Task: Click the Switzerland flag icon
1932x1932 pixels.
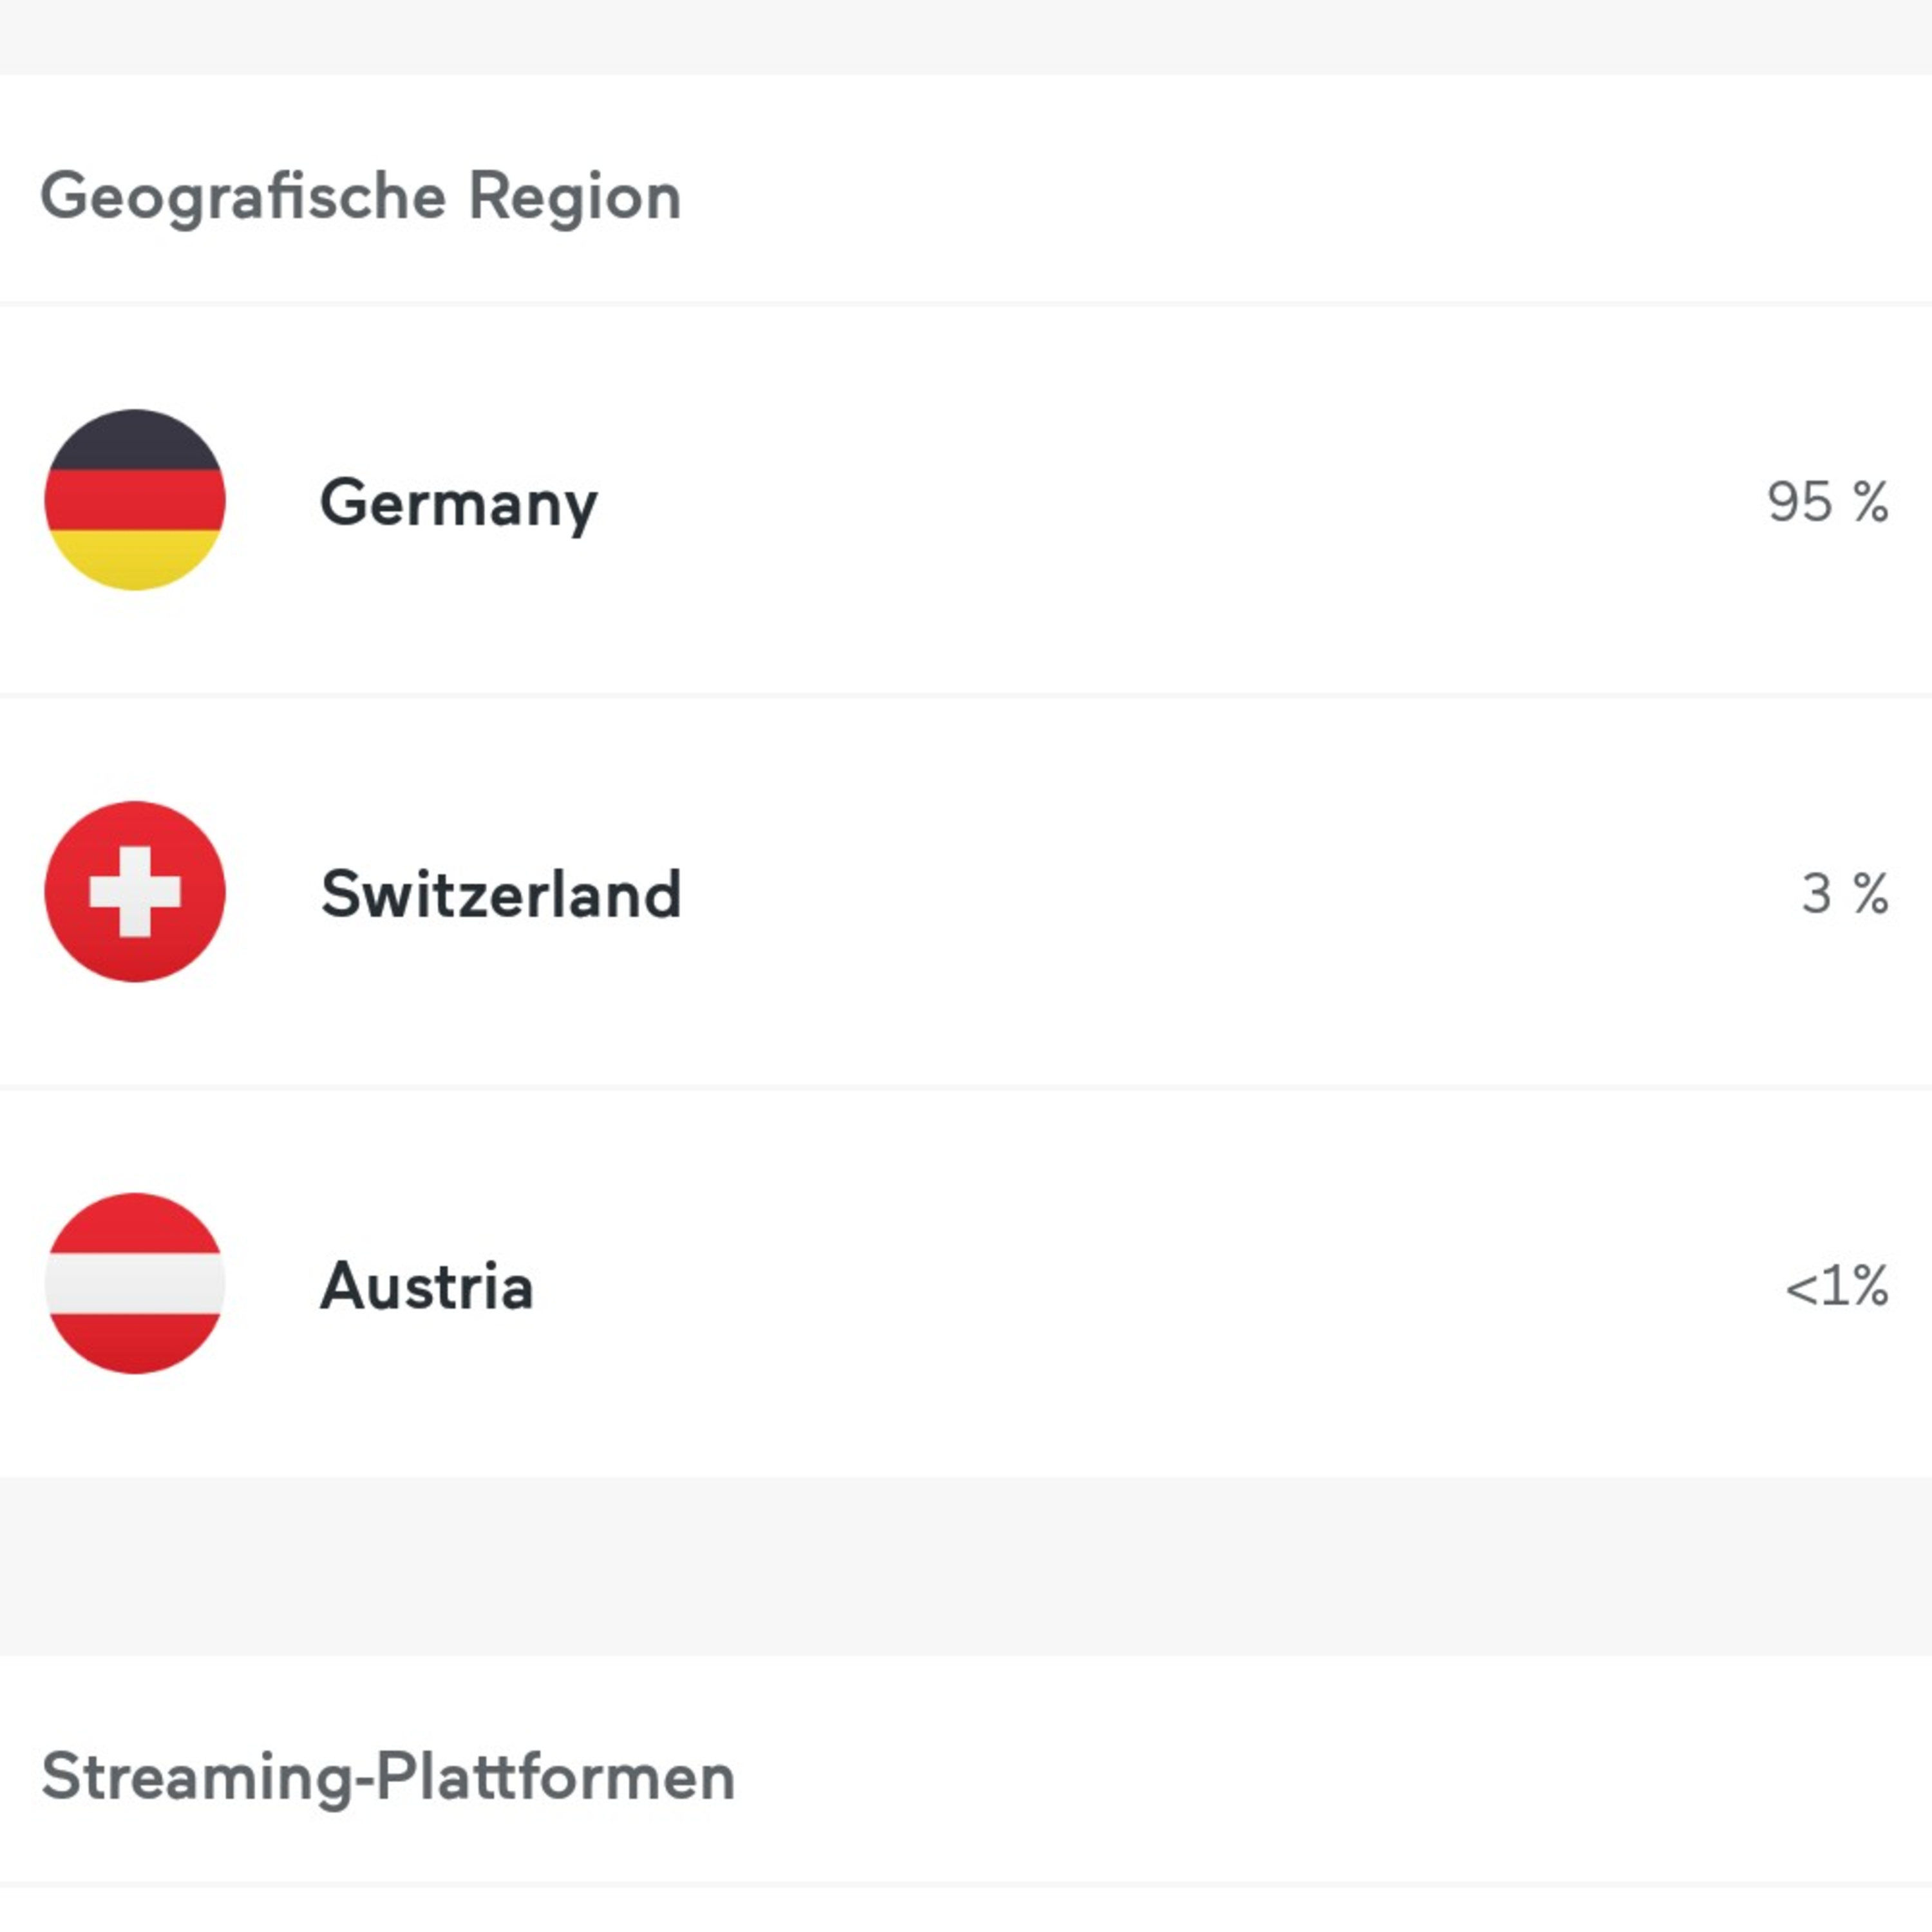Action: 135,891
